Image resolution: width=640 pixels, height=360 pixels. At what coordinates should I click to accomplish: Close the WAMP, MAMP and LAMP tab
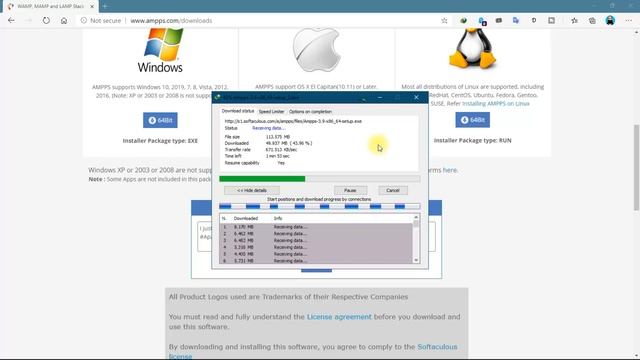pos(92,7)
